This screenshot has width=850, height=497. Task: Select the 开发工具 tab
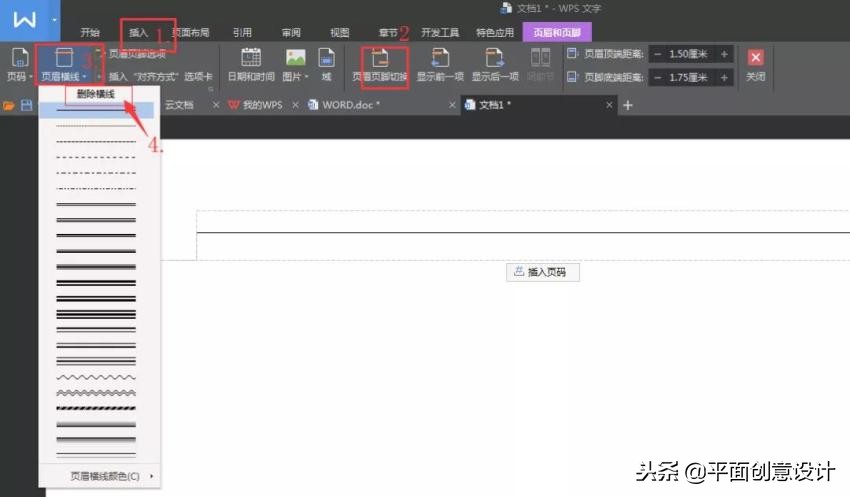coord(440,33)
